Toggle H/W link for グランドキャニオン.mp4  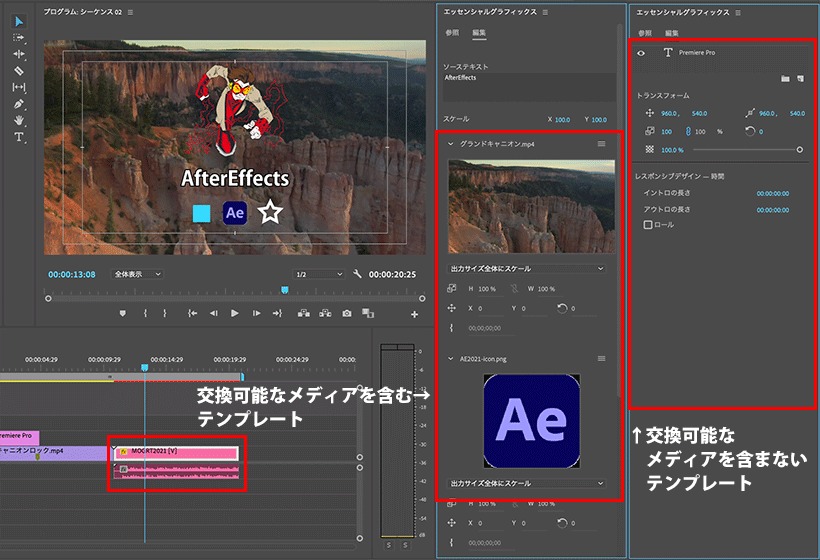coord(514,289)
